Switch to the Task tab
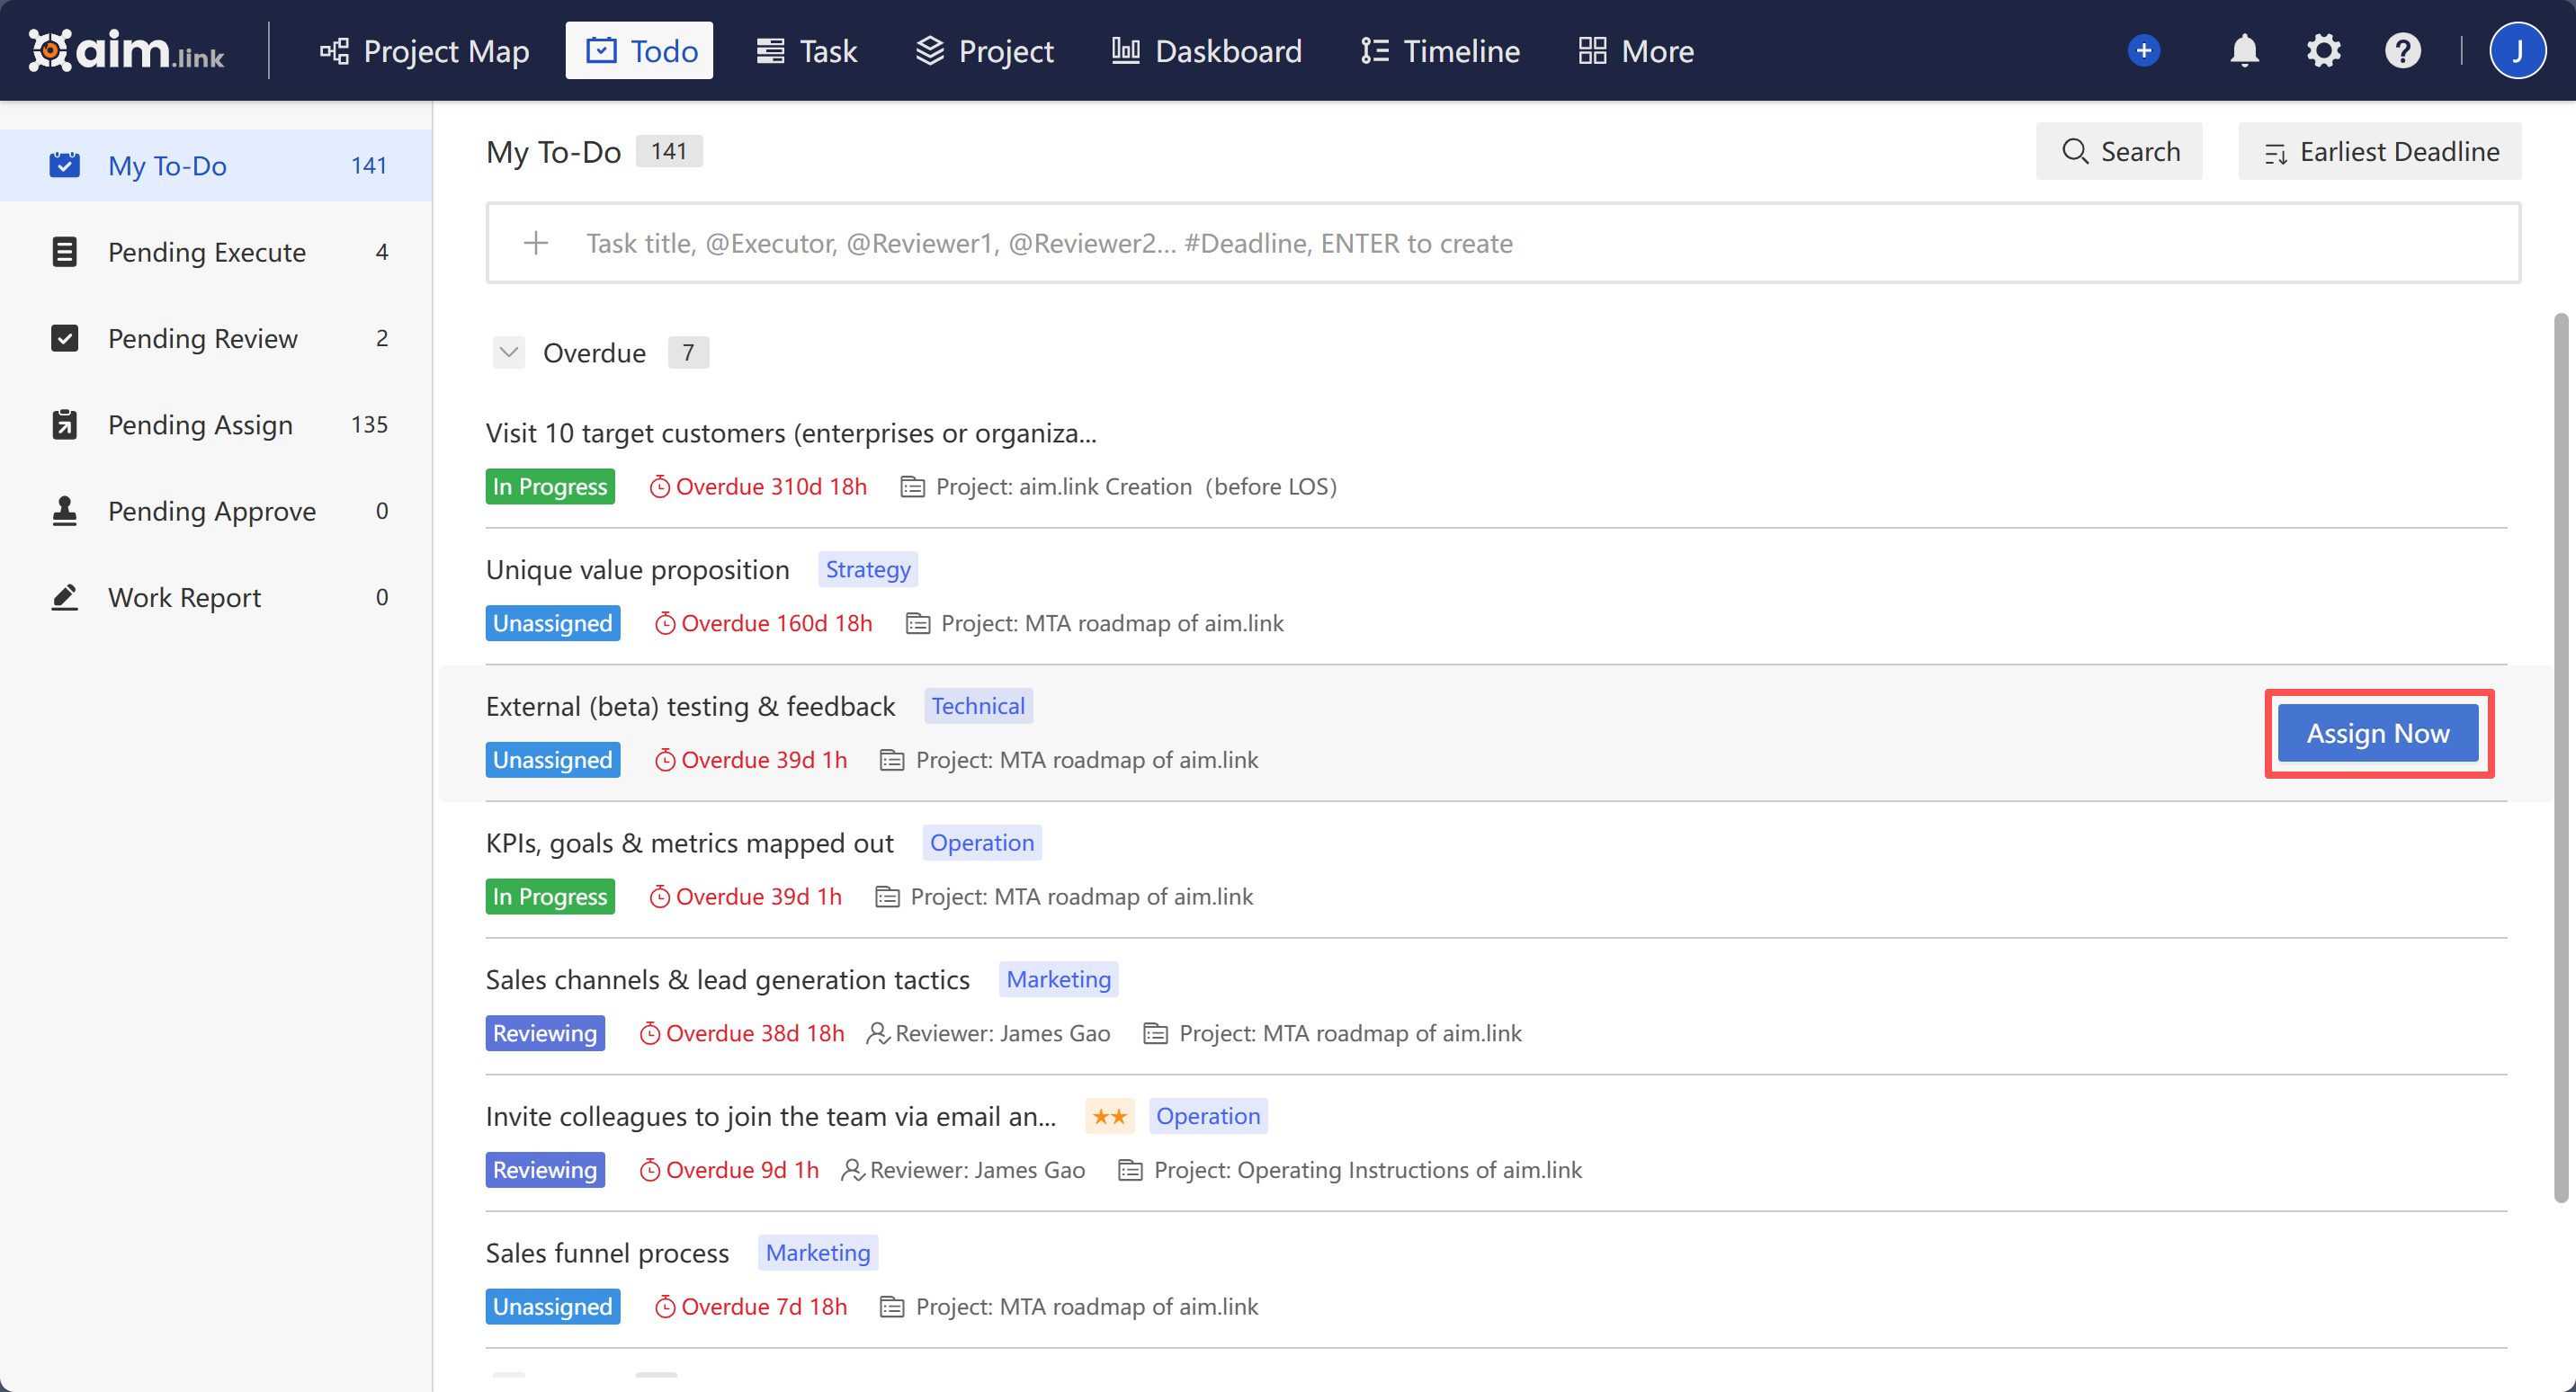2576x1392 pixels. click(807, 50)
